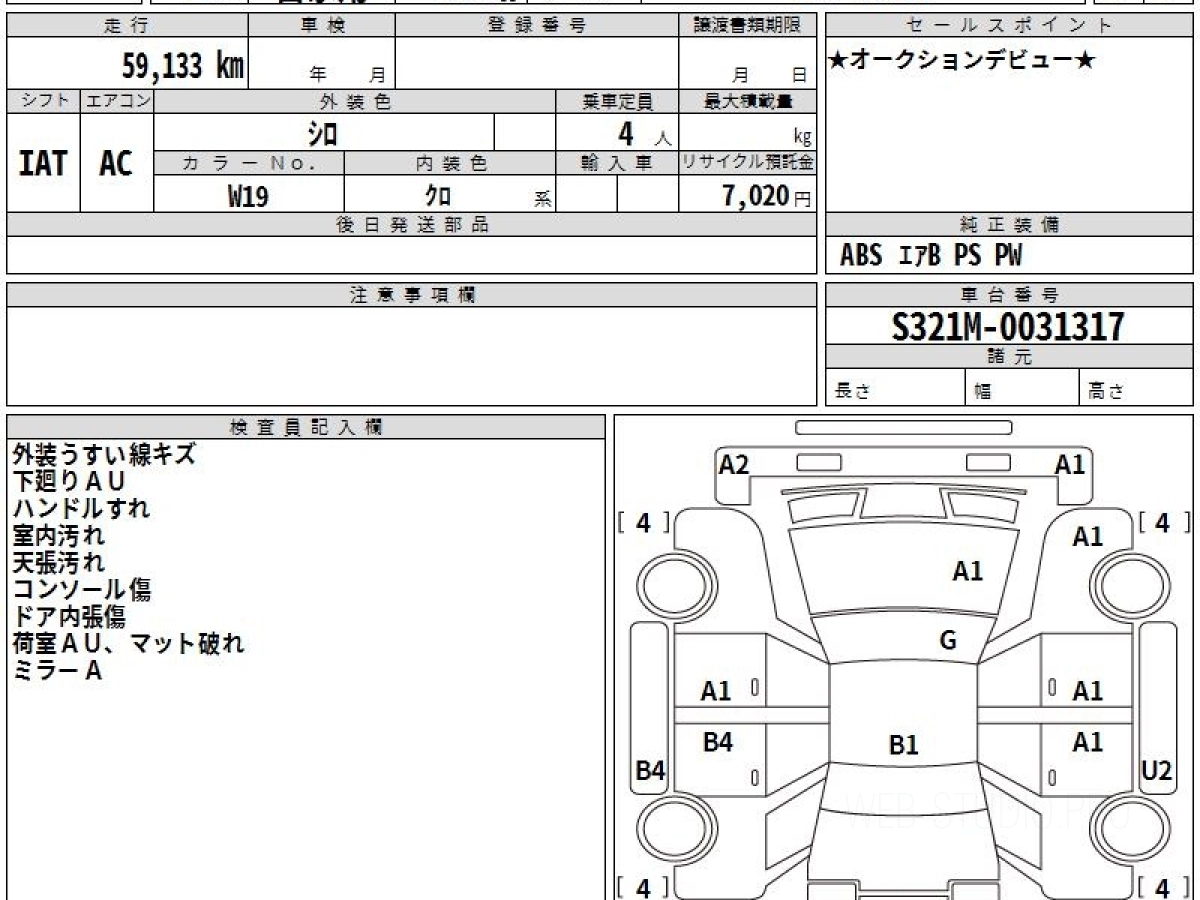Click the カラーNo. header

point(249,163)
